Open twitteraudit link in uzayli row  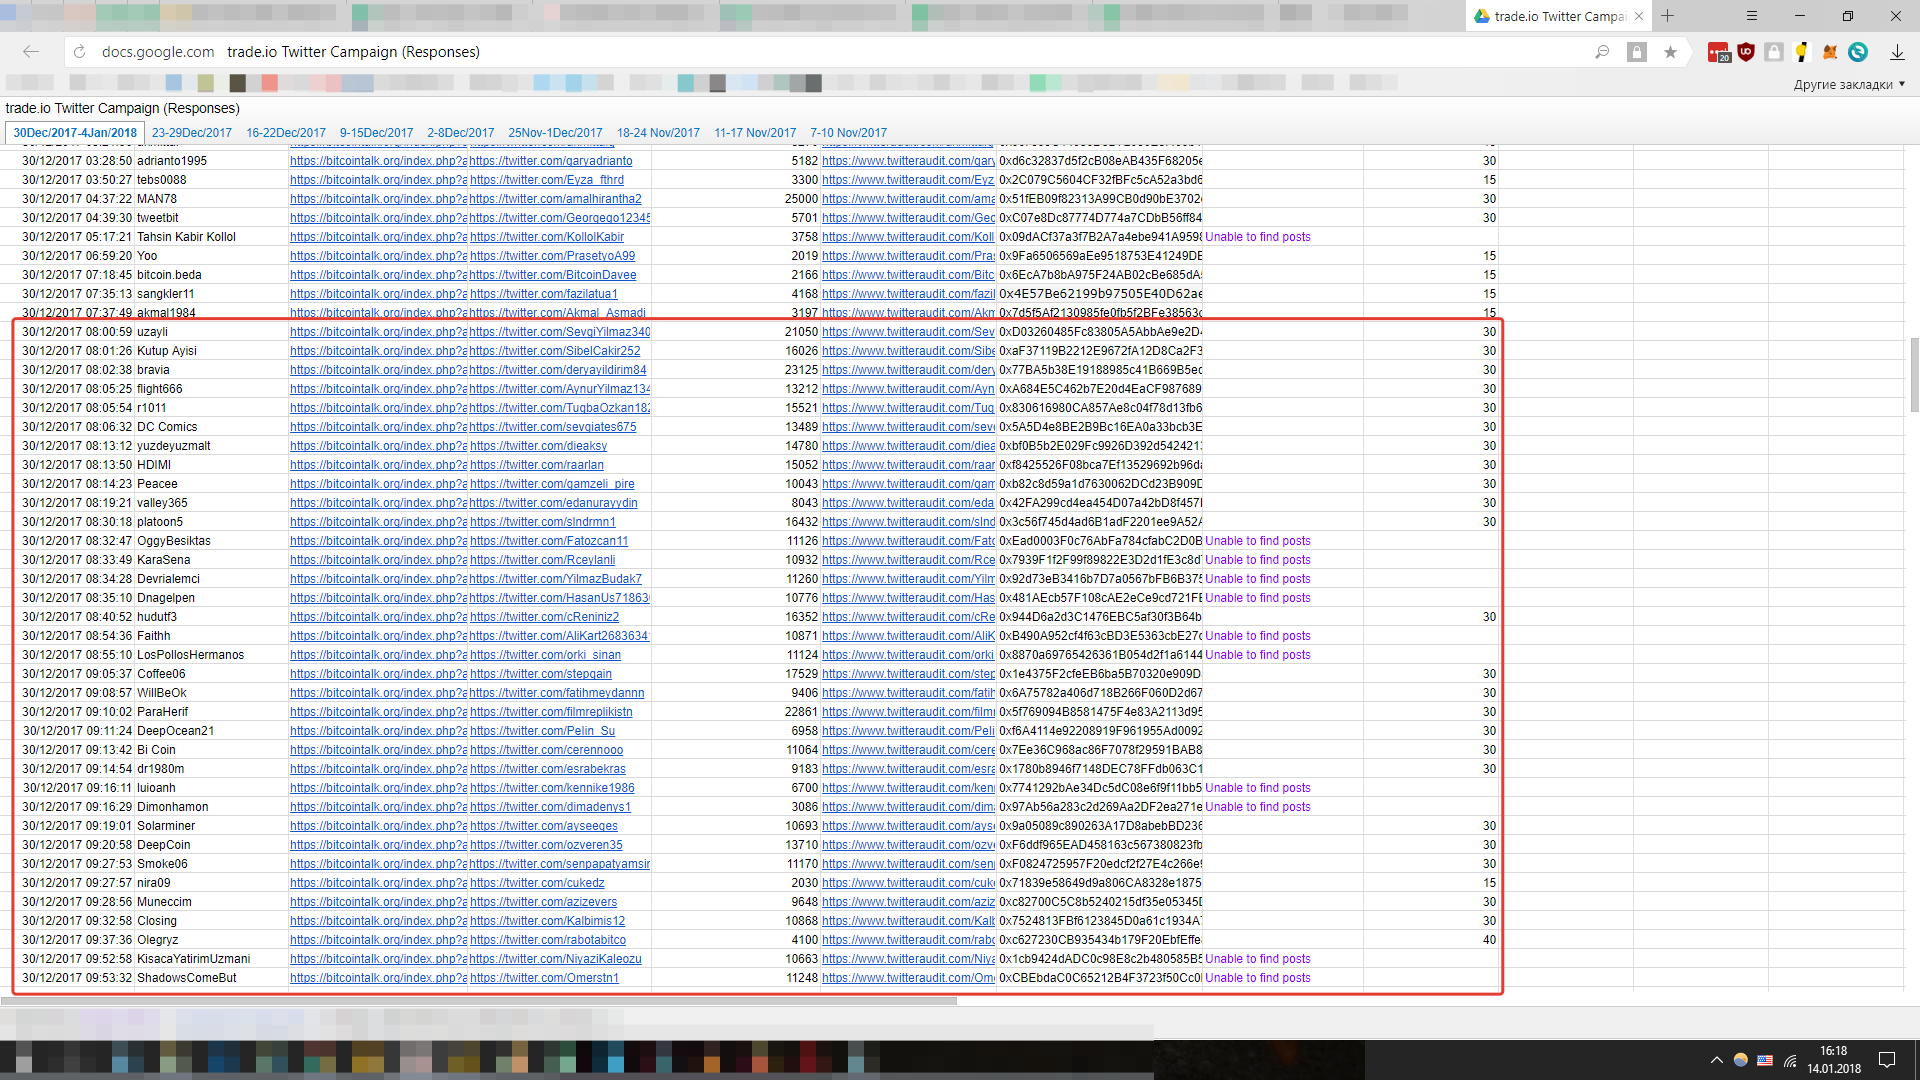click(908, 332)
